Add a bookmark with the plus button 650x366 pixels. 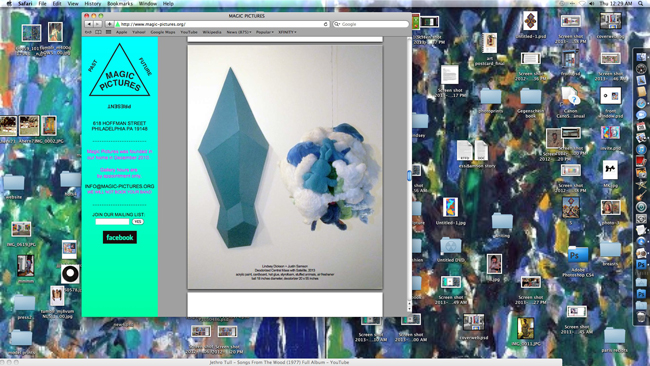[x=109, y=24]
